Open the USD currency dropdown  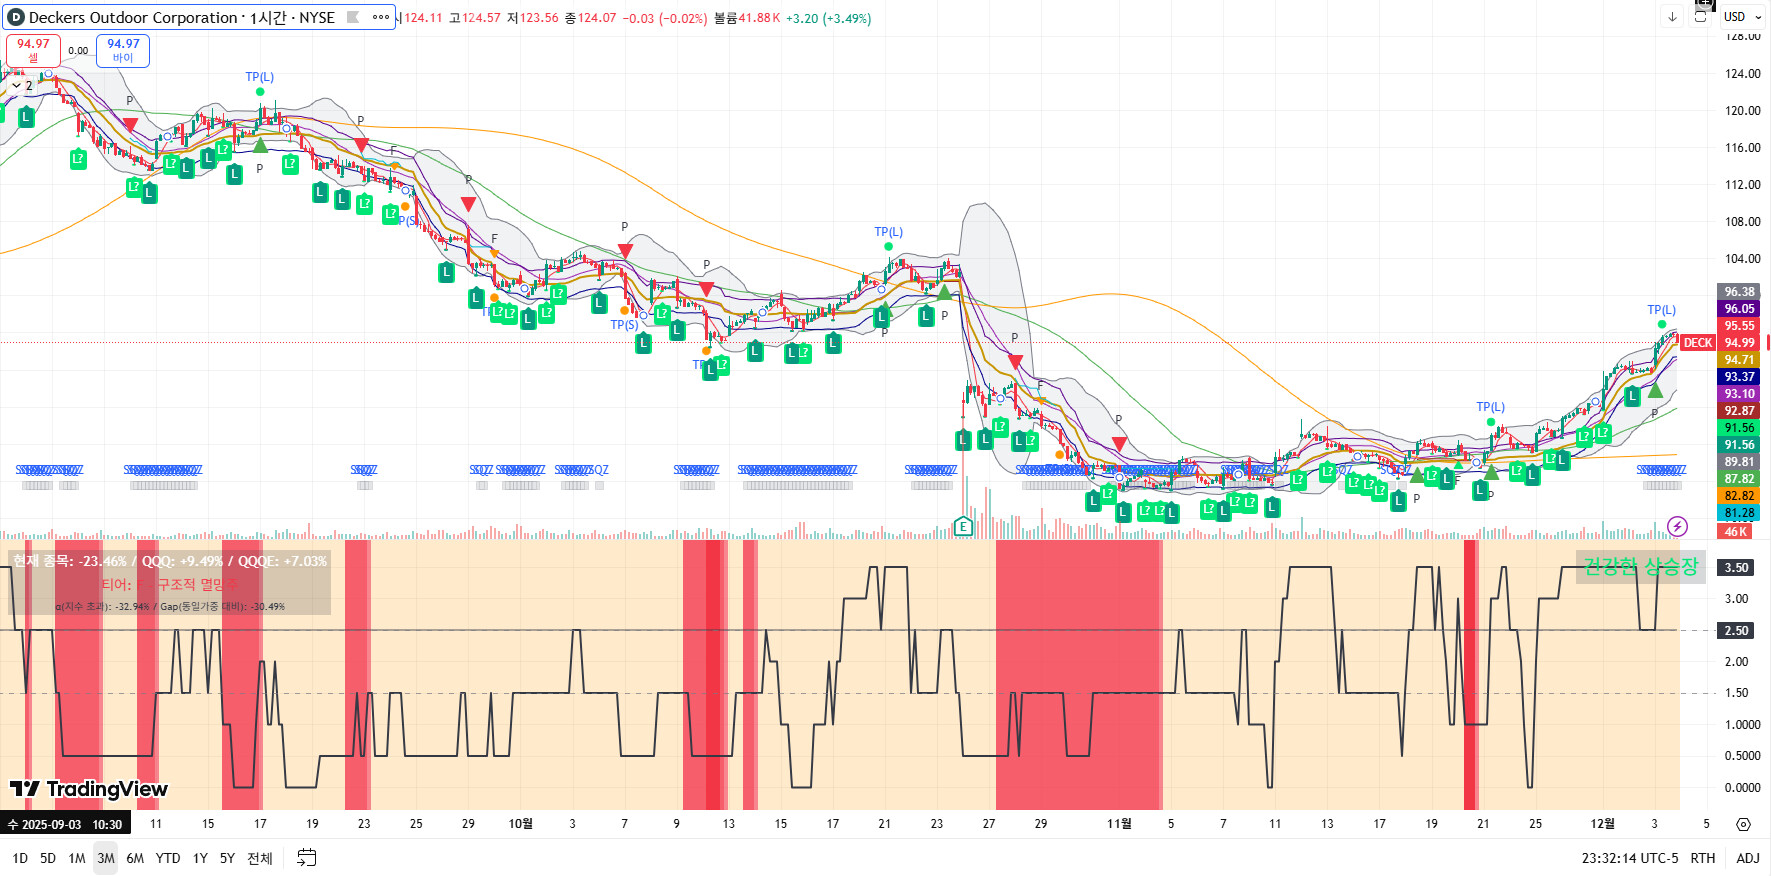[1743, 17]
